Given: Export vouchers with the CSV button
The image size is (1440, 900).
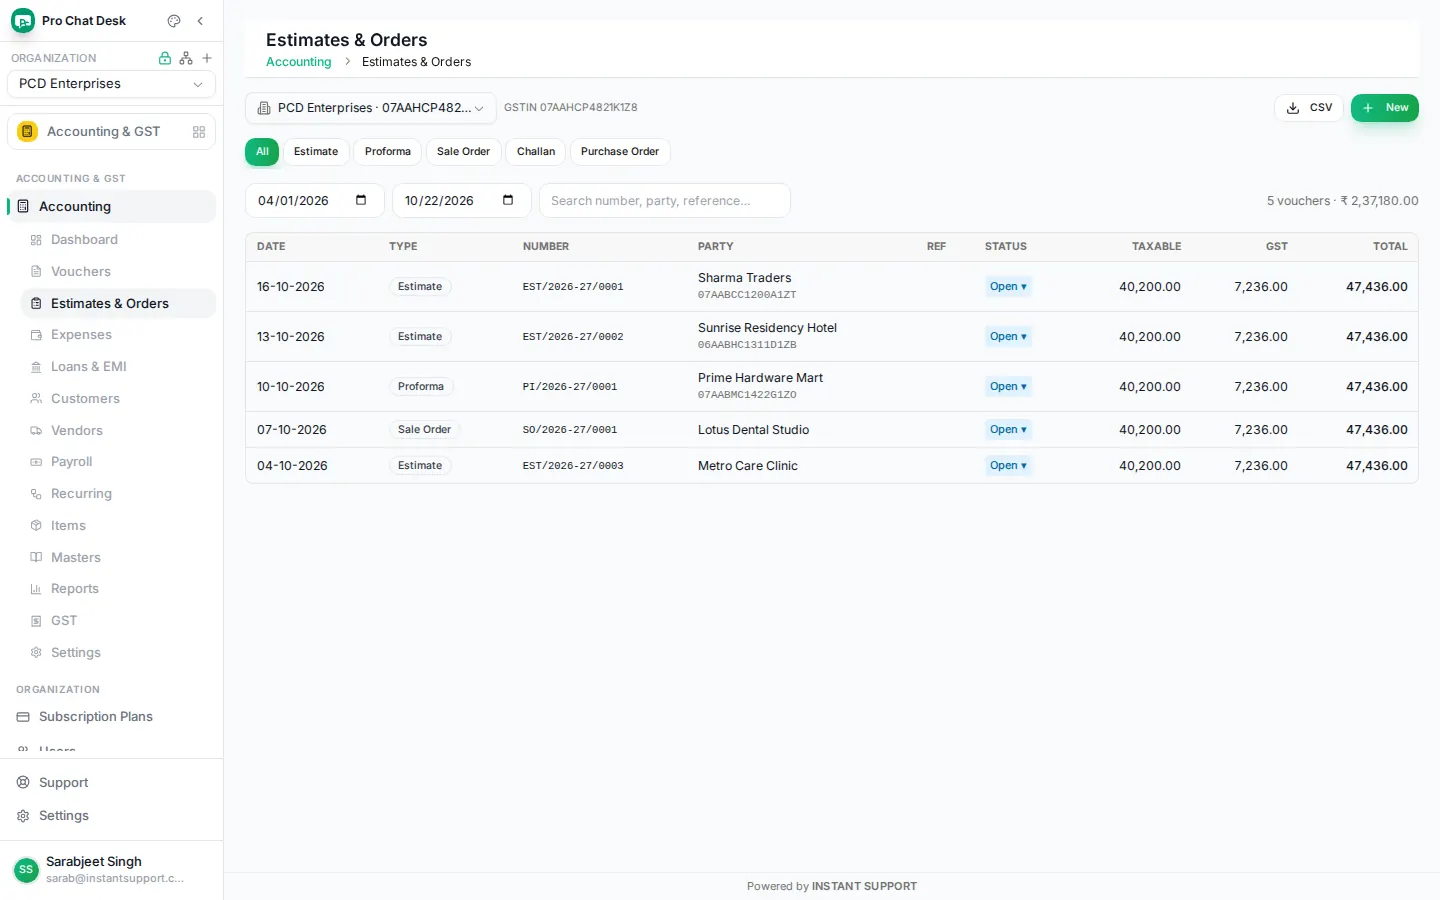Looking at the screenshot, I should 1309,108.
